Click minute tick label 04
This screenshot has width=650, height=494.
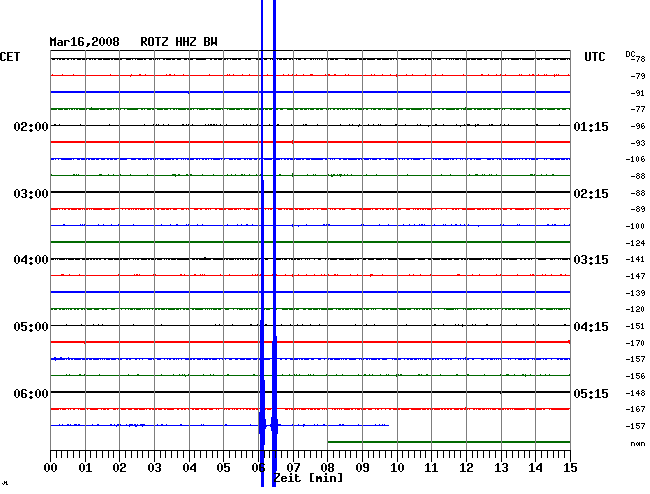point(189,468)
